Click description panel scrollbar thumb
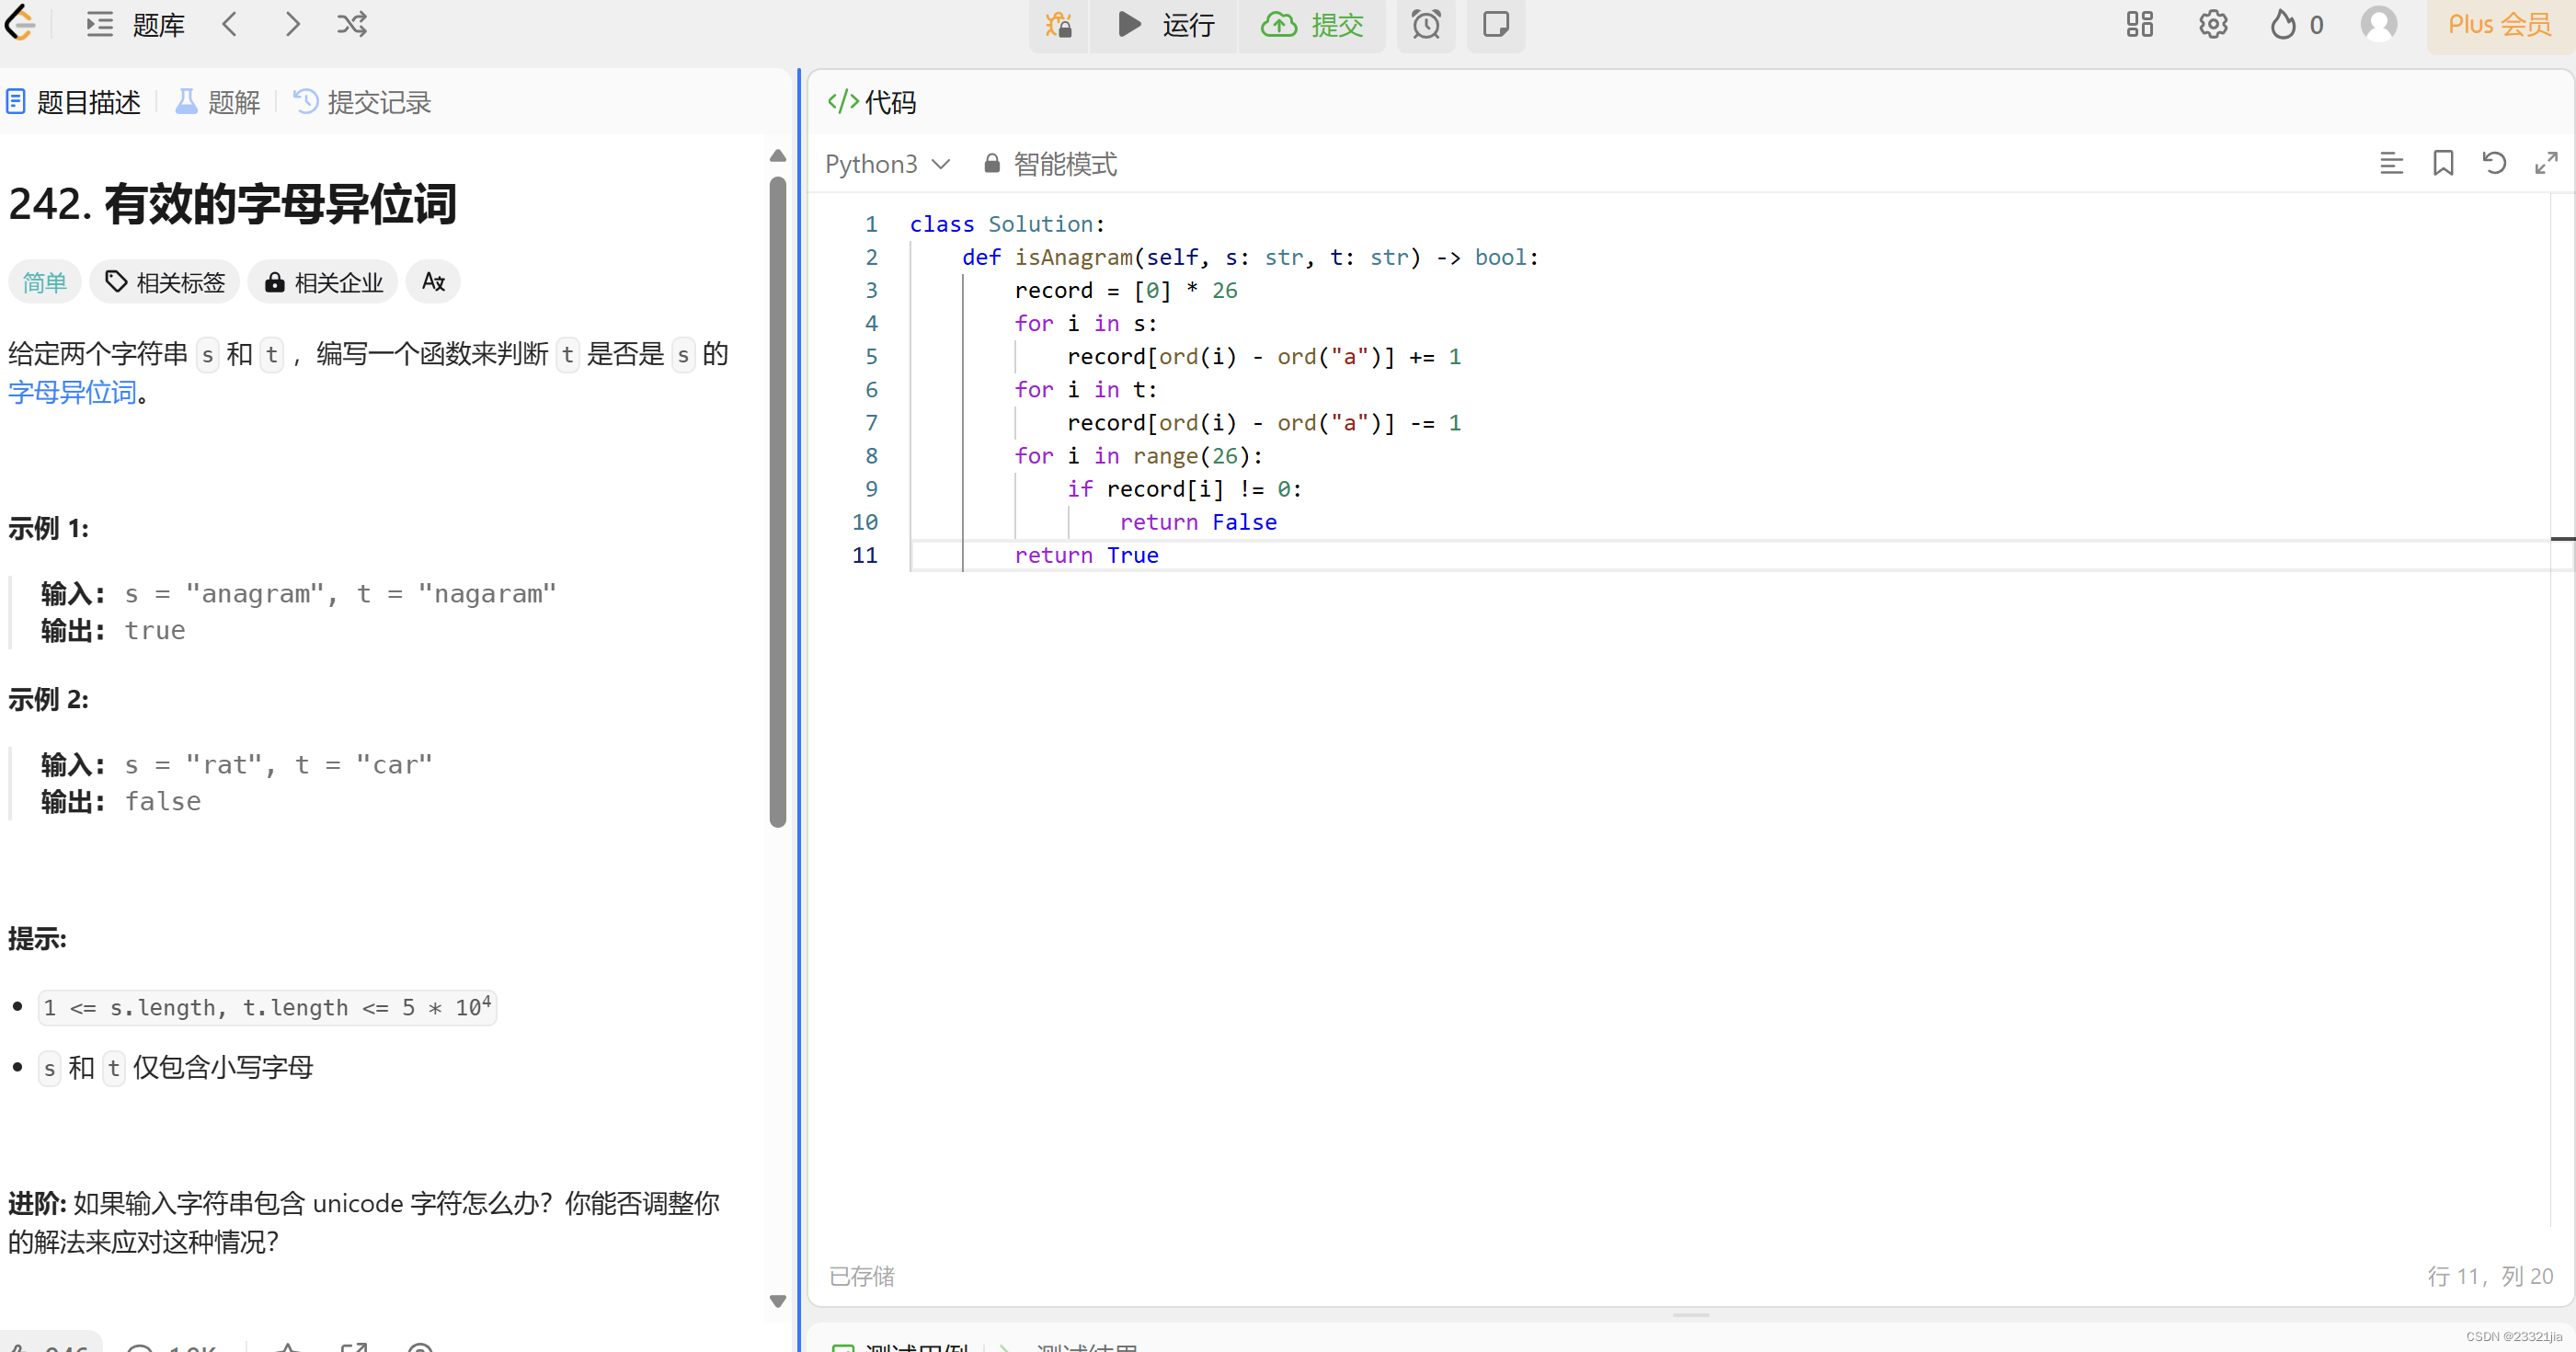The width and height of the screenshot is (2576, 1352). (778, 501)
